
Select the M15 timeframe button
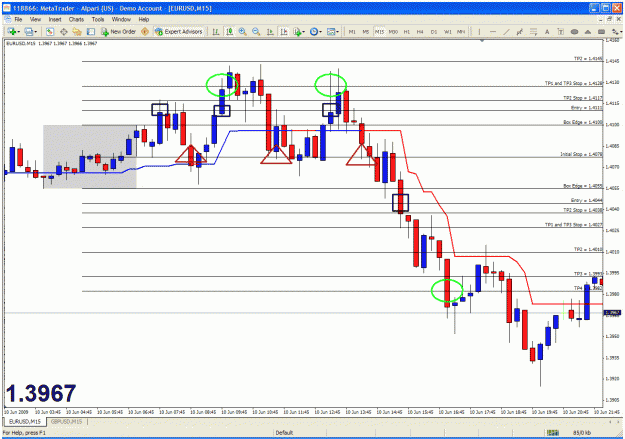point(379,31)
